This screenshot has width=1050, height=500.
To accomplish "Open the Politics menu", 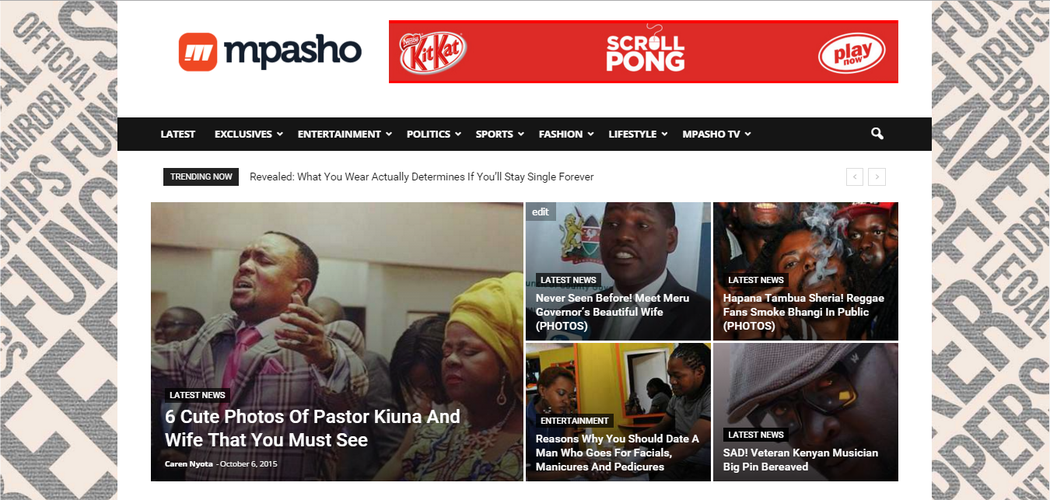I will click(434, 134).
